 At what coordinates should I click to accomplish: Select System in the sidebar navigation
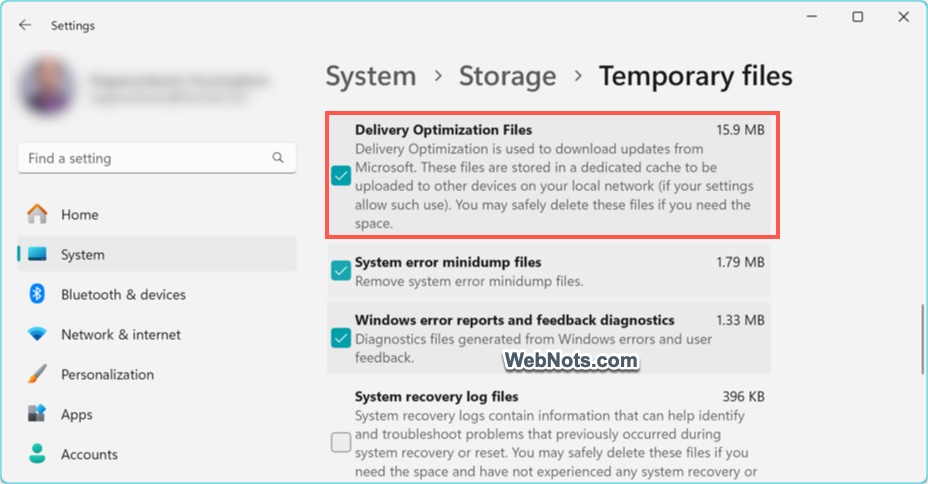82,254
